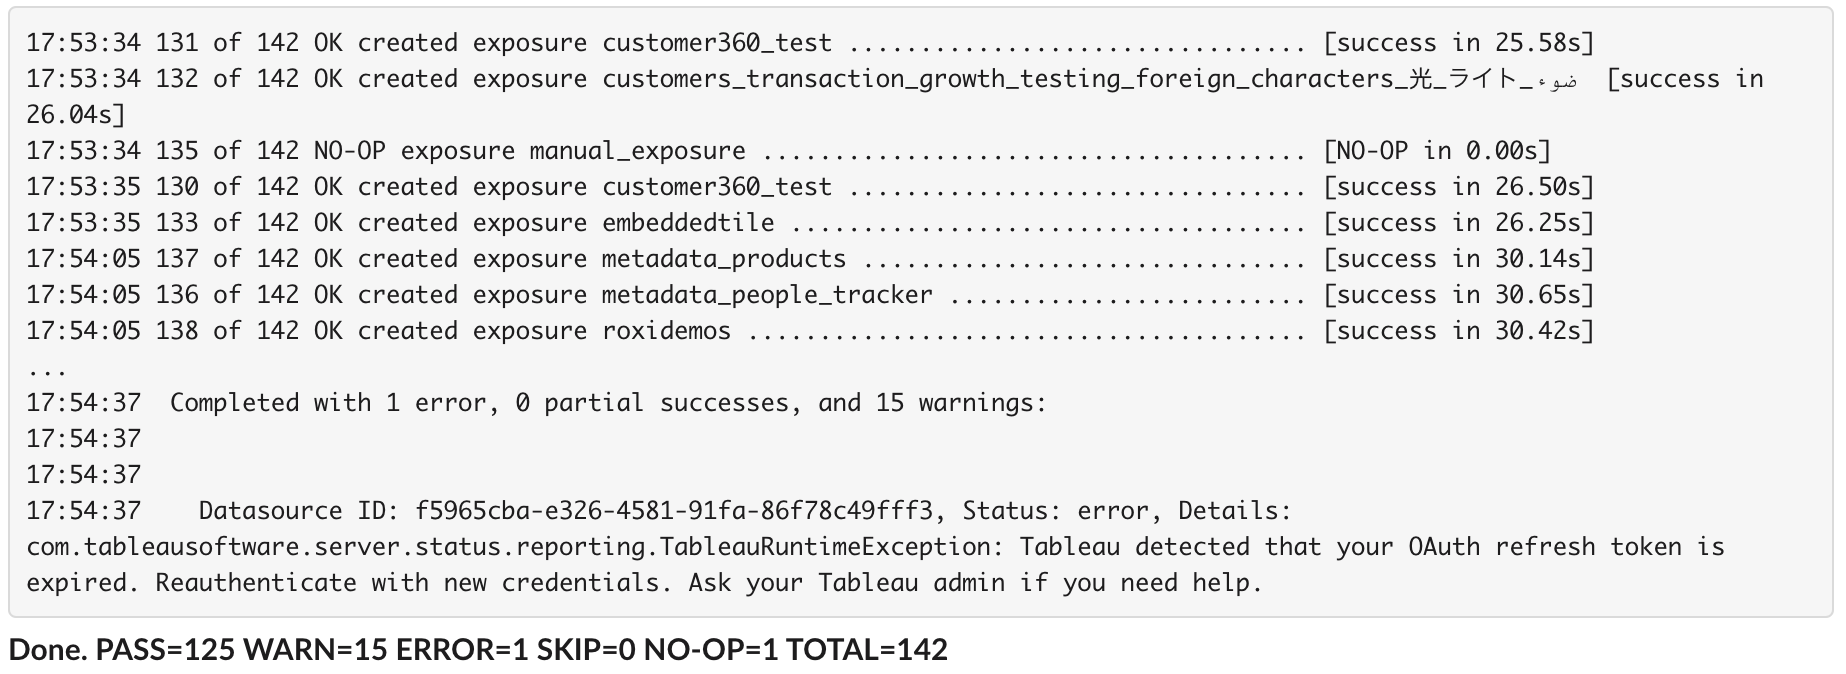1846x674 pixels.
Task: Click the metadata_products exposure name
Action: click(723, 259)
